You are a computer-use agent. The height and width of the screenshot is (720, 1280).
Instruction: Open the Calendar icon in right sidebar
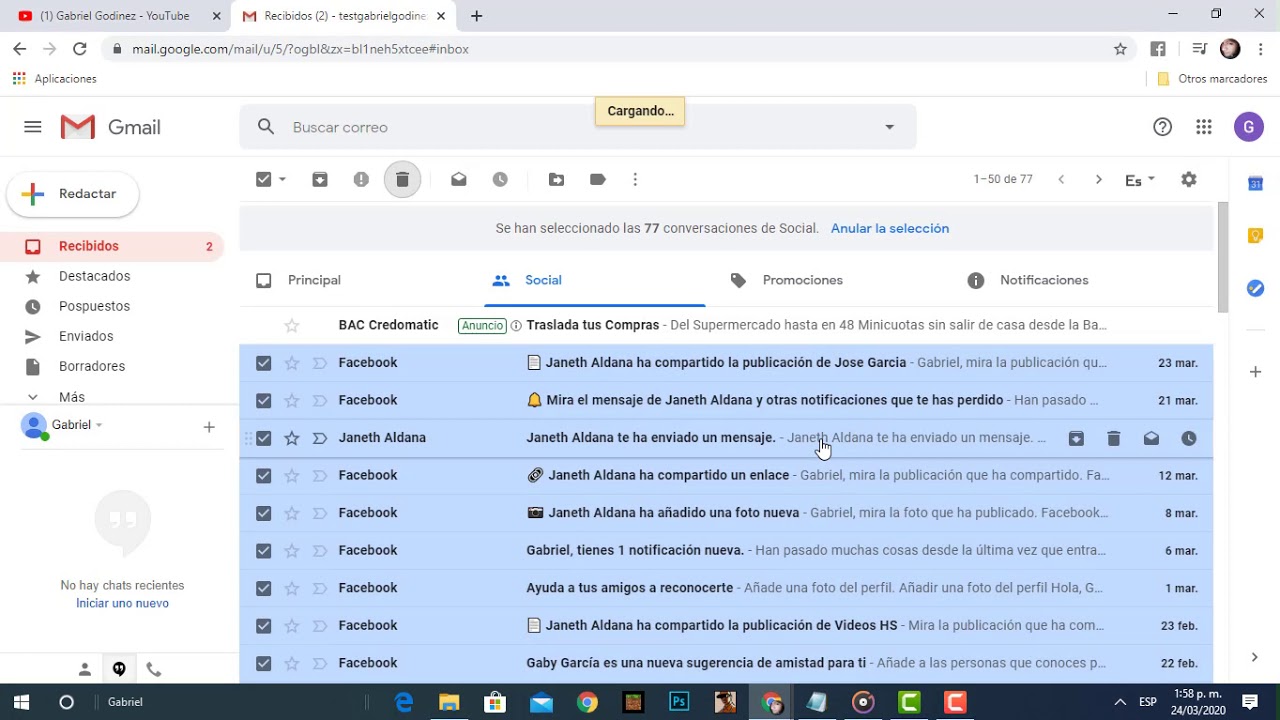pyautogui.click(x=1255, y=184)
